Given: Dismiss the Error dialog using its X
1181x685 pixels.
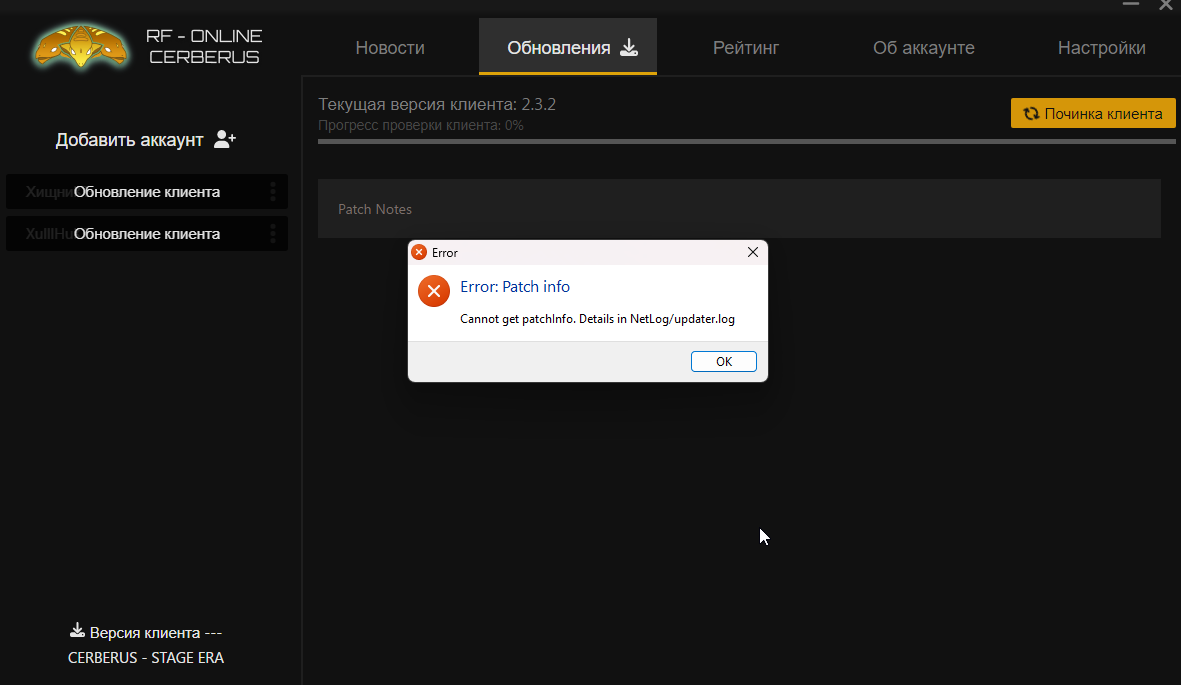Looking at the screenshot, I should (753, 253).
